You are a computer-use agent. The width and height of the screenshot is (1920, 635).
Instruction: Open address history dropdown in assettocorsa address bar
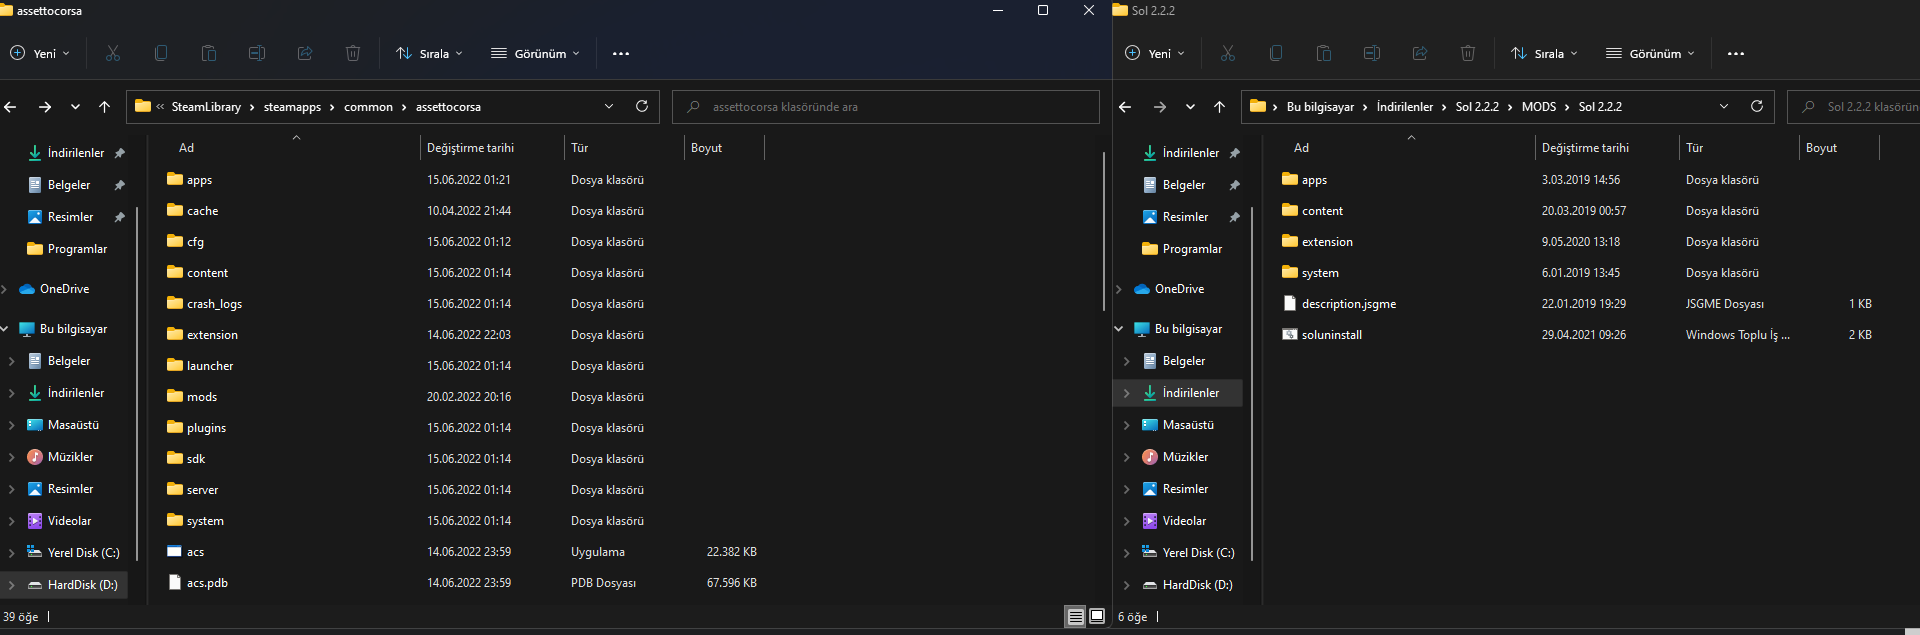(609, 106)
